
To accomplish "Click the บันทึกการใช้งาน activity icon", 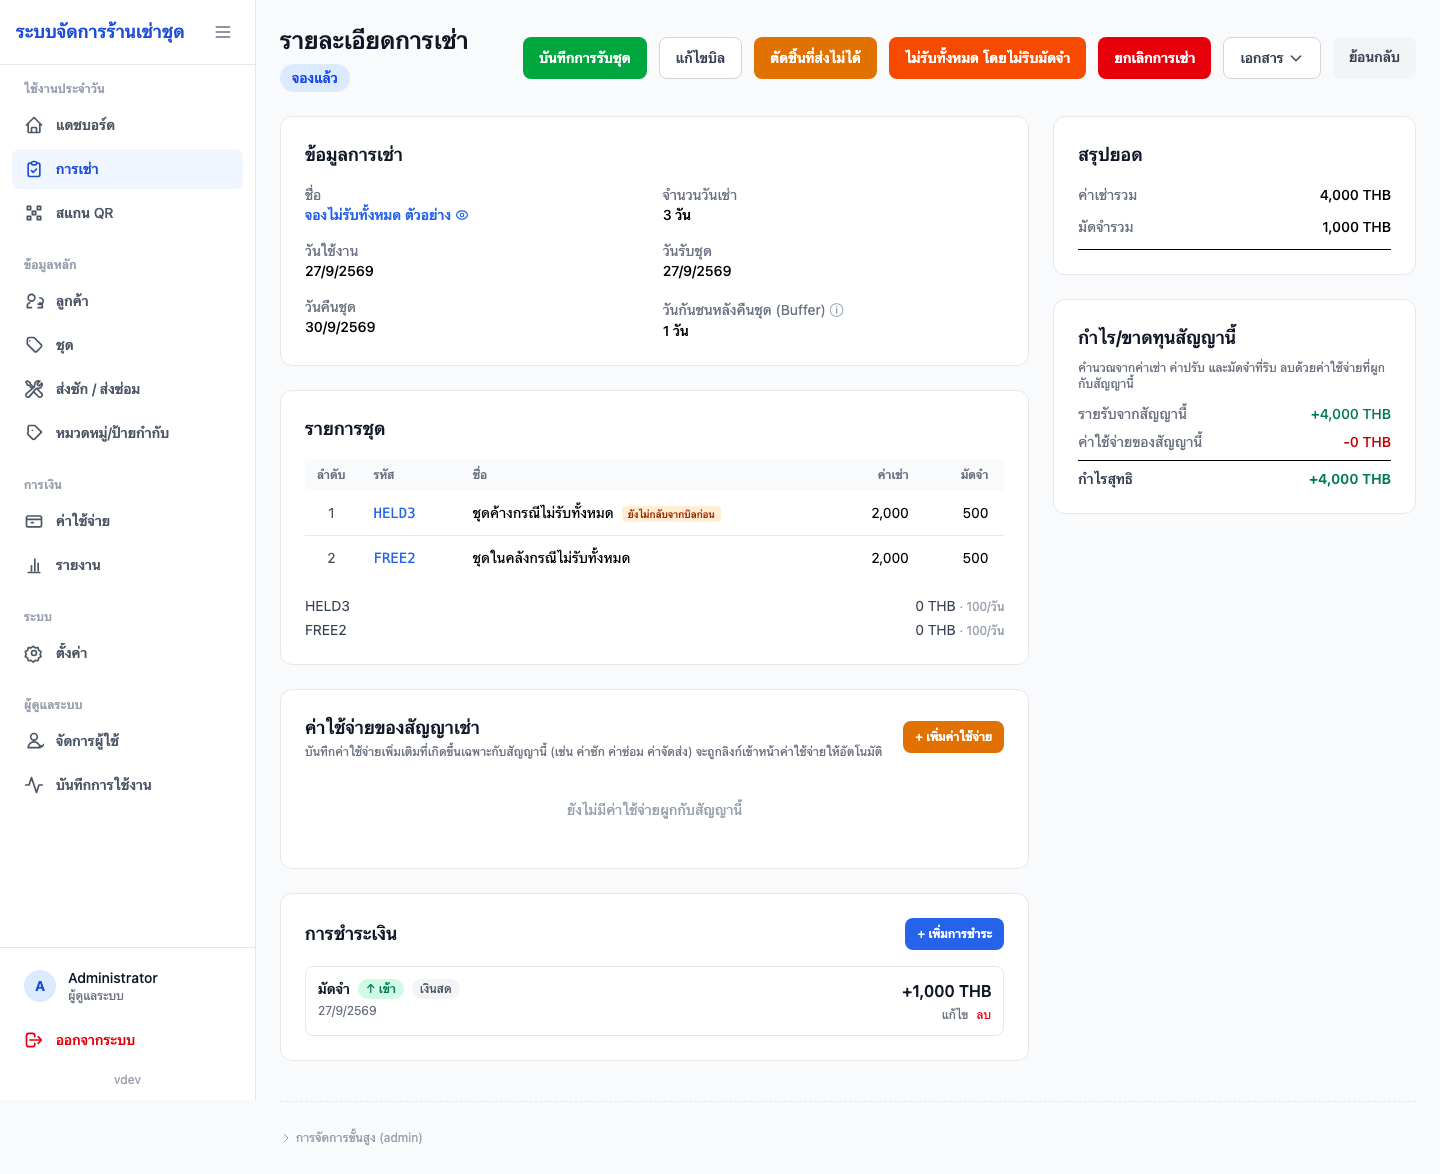I will [x=34, y=785].
